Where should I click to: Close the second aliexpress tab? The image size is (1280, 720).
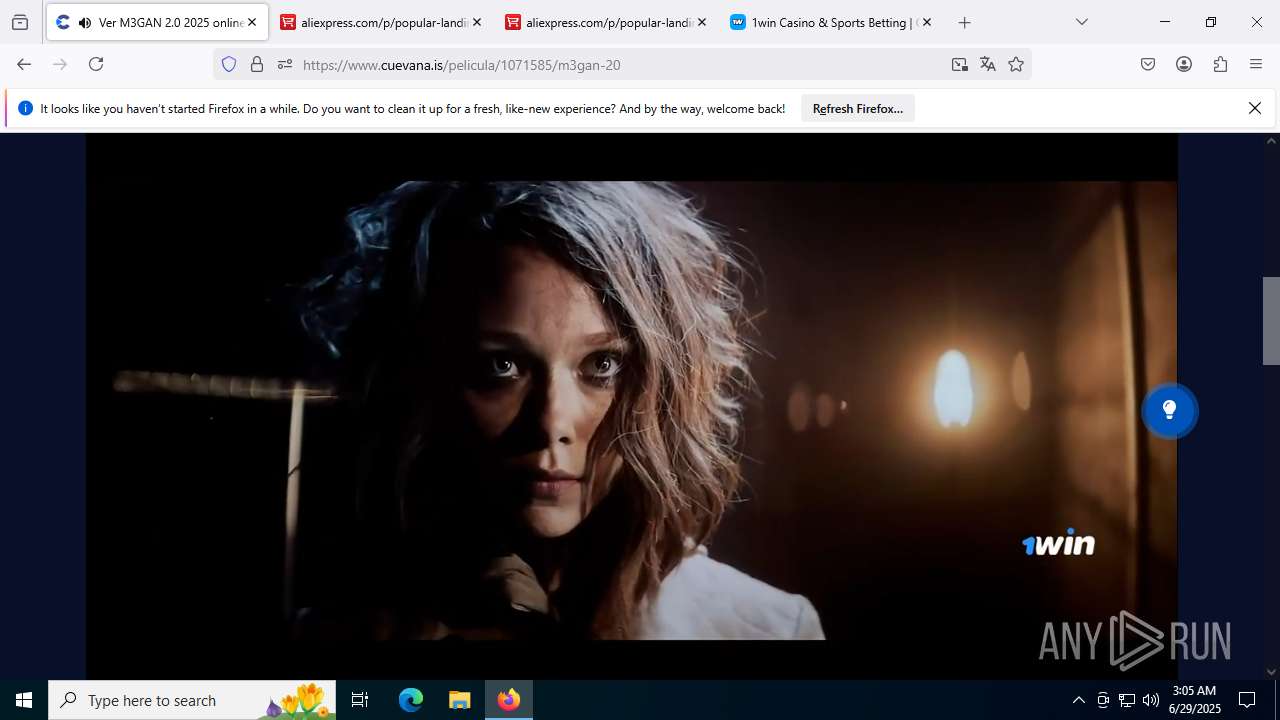point(702,22)
